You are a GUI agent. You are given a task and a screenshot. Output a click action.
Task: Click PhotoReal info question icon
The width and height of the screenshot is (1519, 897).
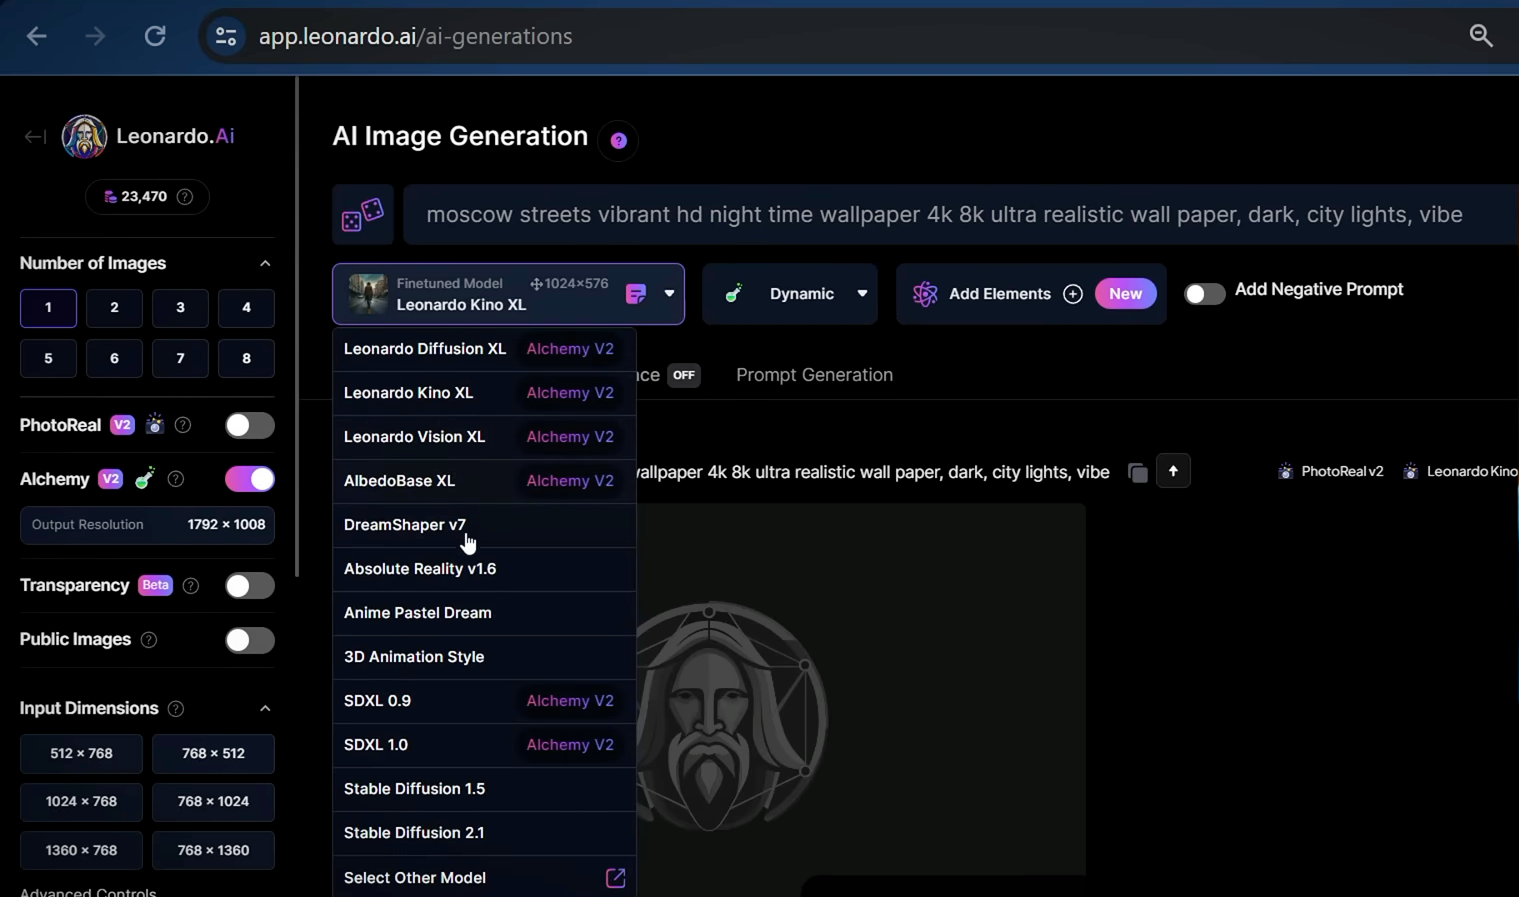click(x=183, y=425)
